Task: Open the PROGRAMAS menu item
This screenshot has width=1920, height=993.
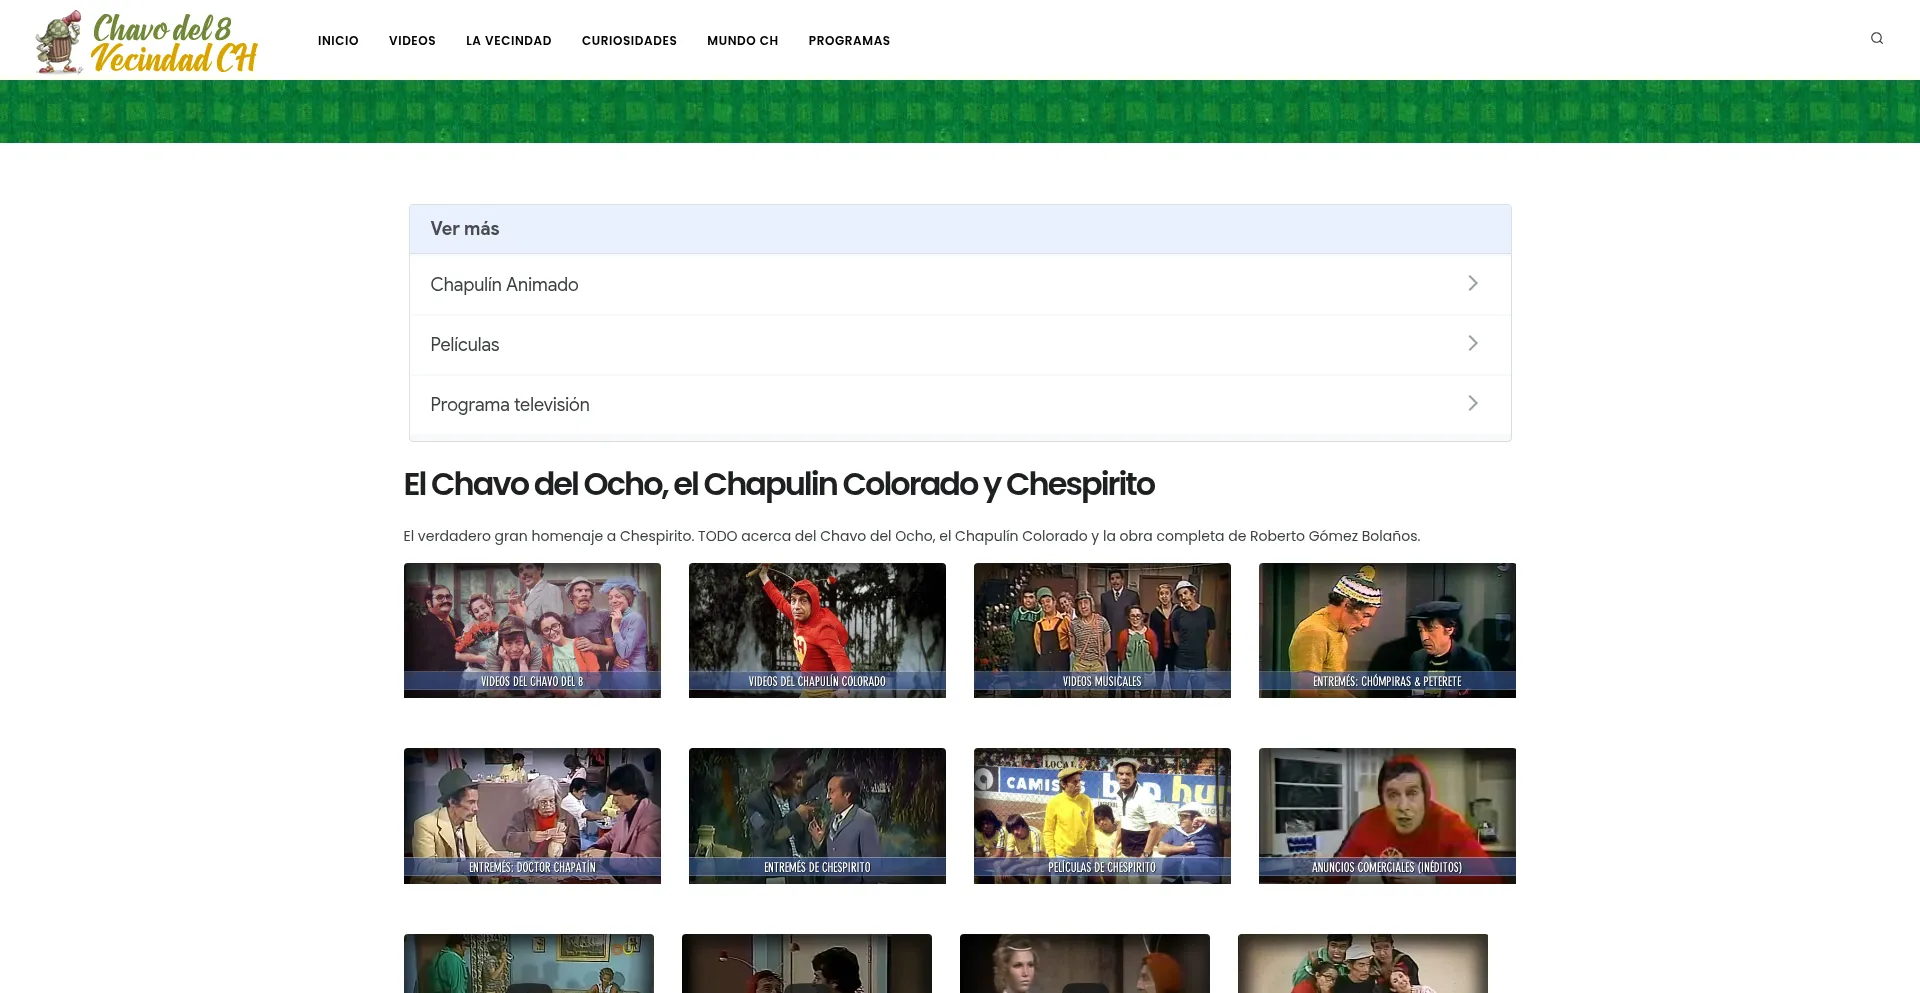Action: pos(849,41)
